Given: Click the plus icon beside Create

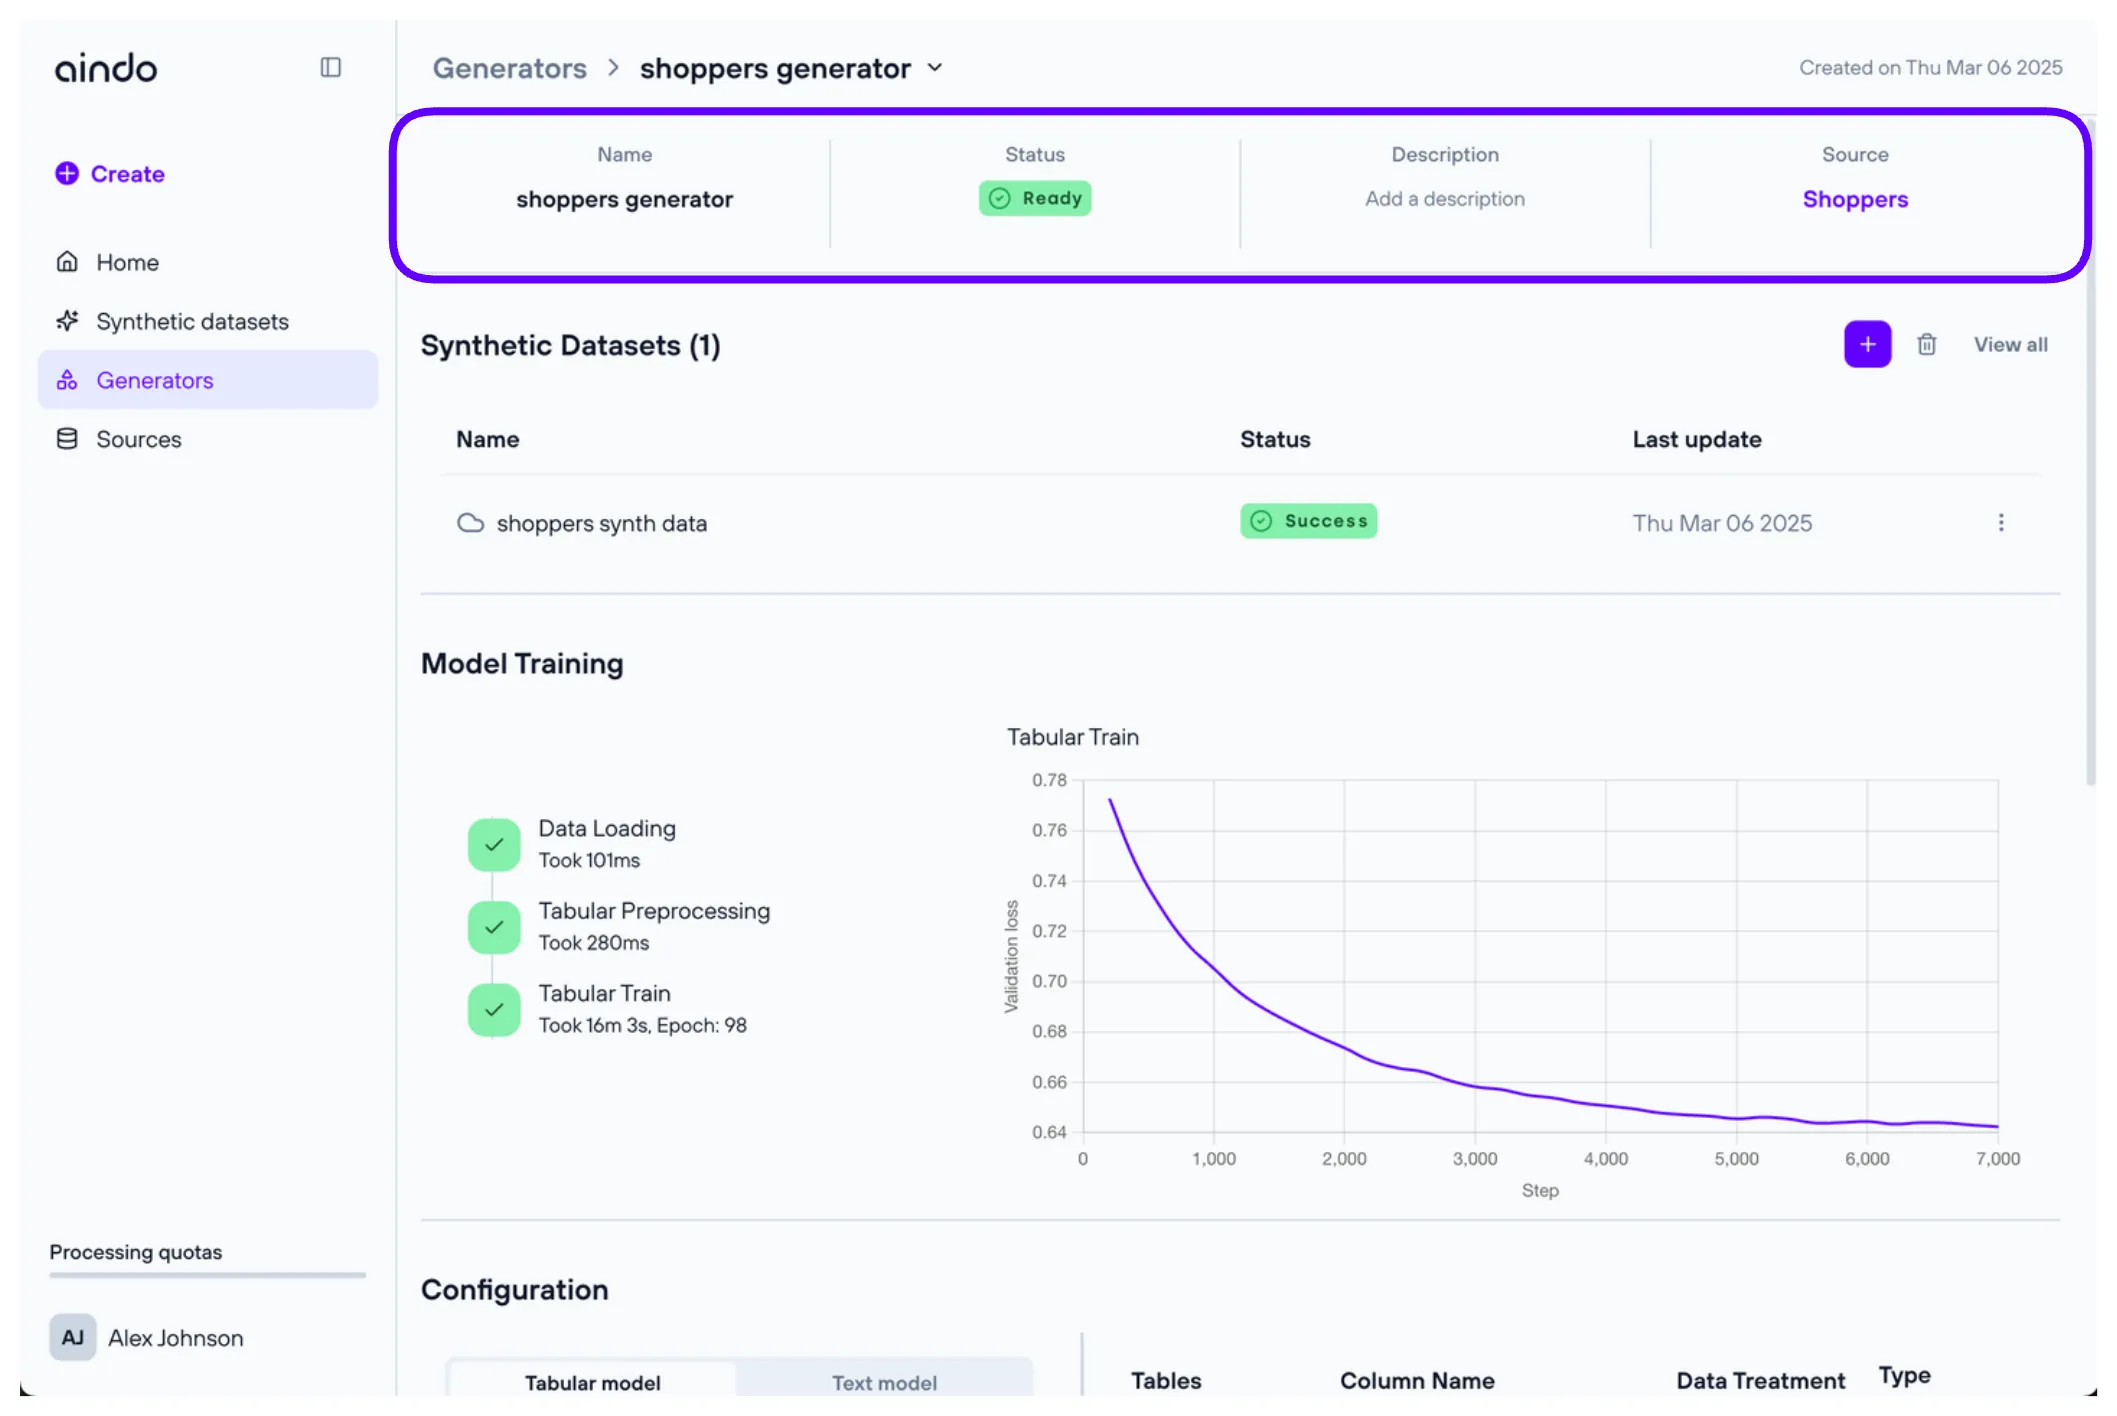Looking at the screenshot, I should [67, 174].
